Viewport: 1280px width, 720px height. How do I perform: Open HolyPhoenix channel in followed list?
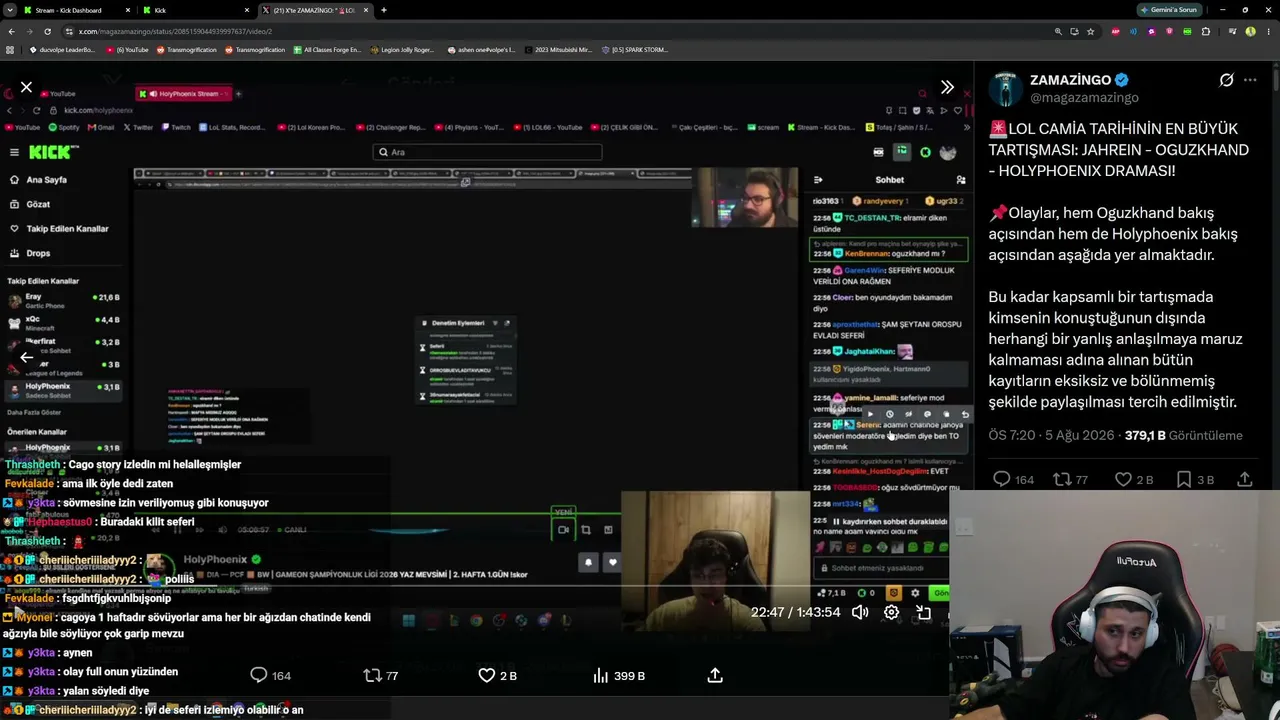[63, 389]
